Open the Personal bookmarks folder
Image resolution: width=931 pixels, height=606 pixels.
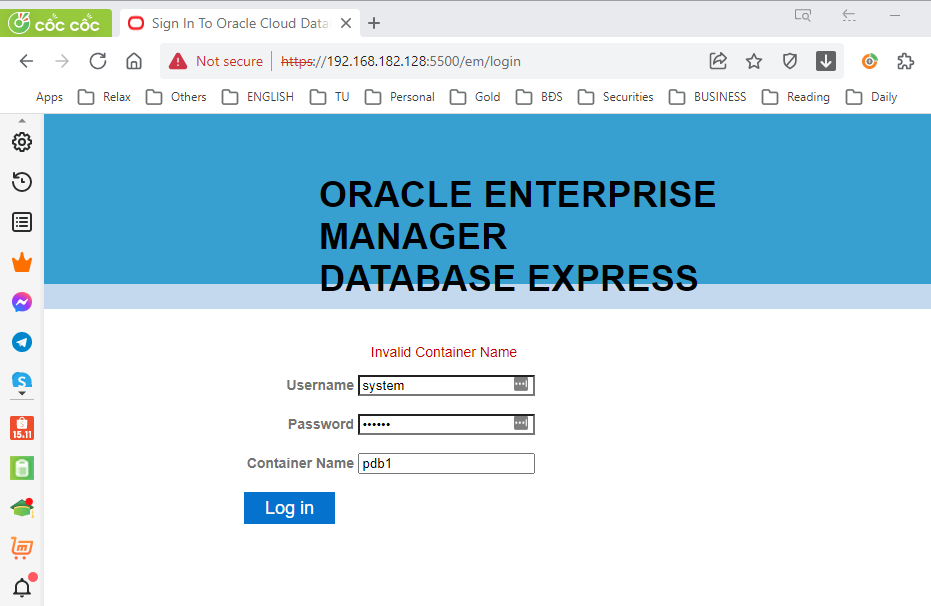(400, 97)
